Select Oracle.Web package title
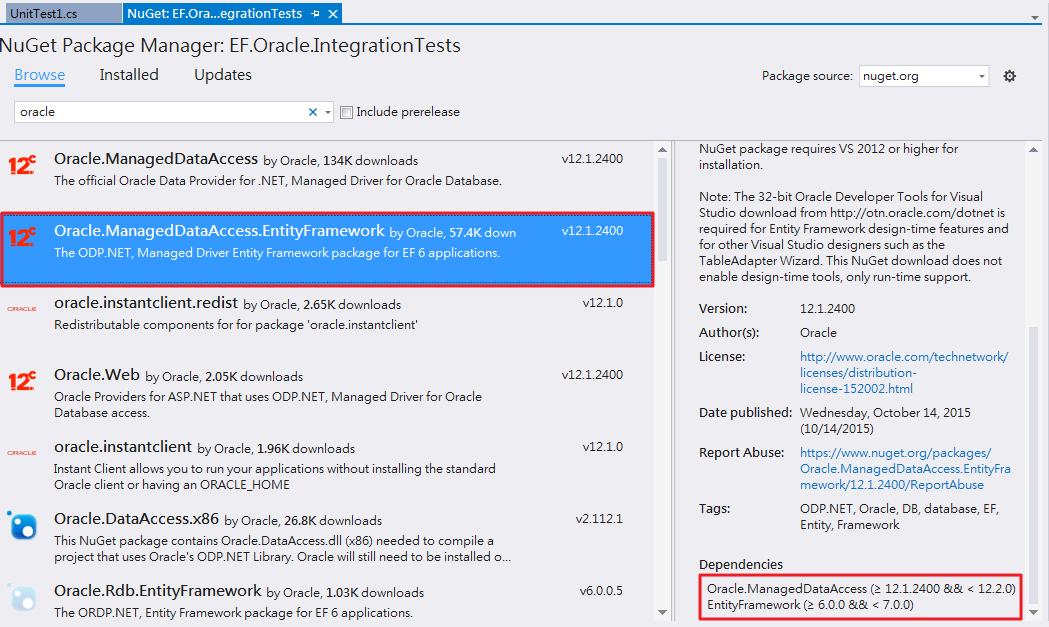 tap(97, 375)
